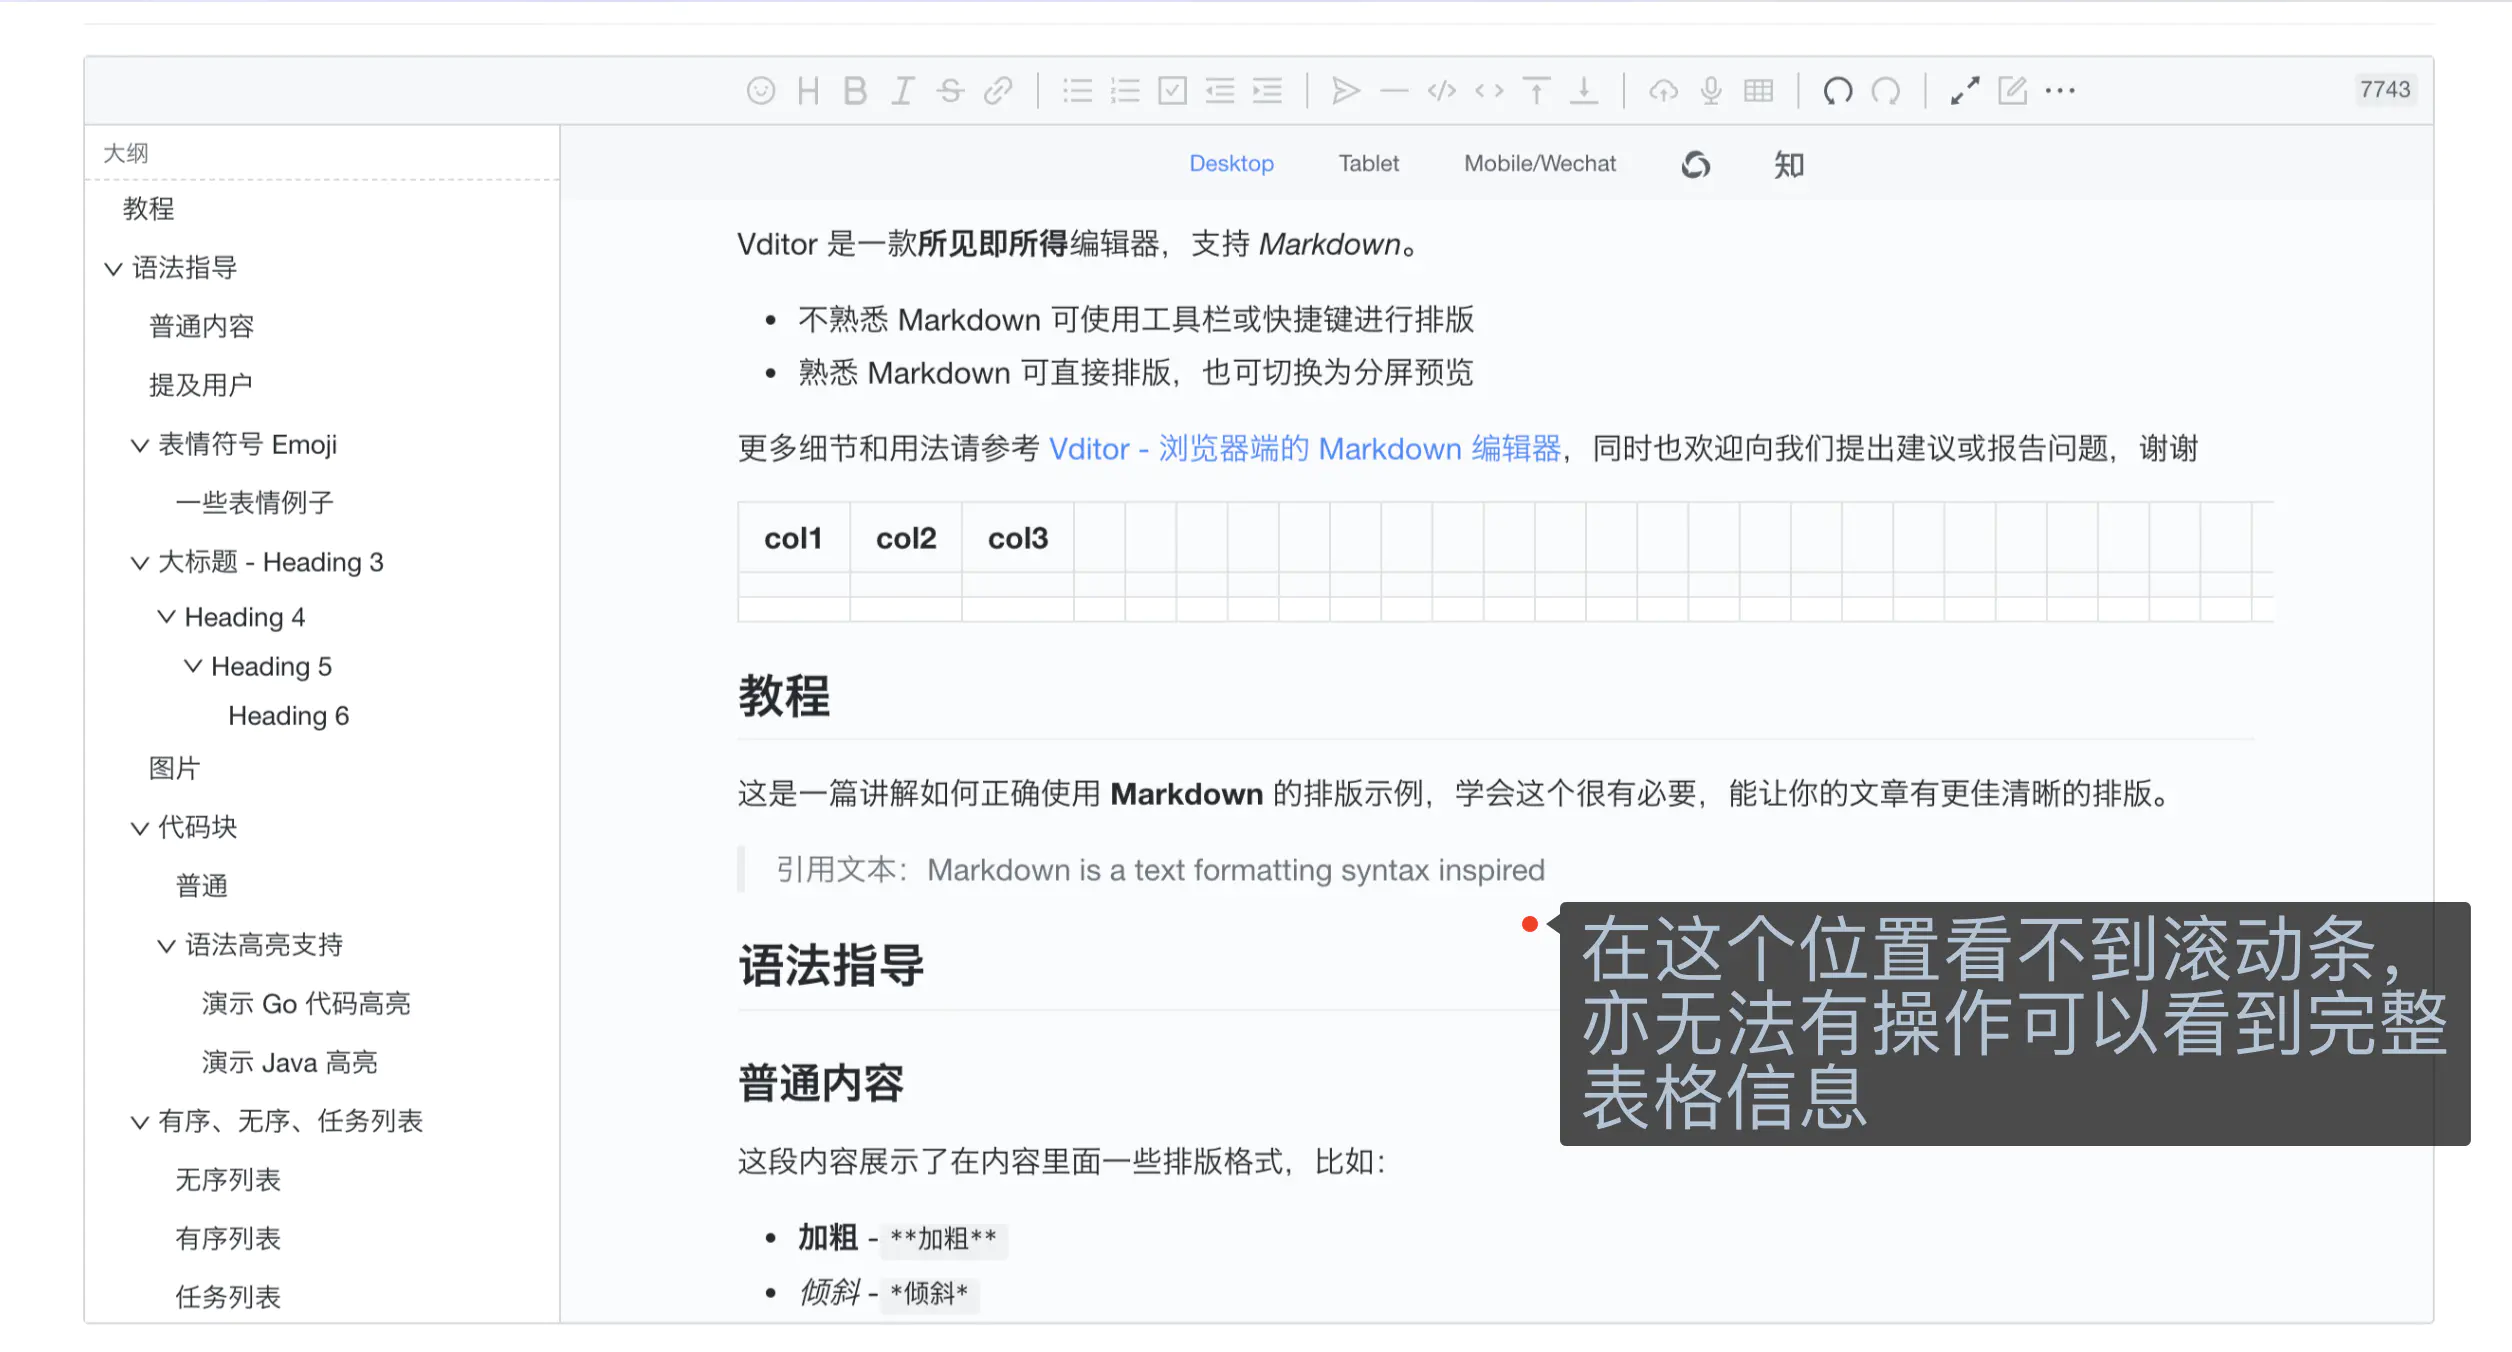The width and height of the screenshot is (2512, 1352).
Task: Click the undo arrow icon
Action: tap(1837, 91)
